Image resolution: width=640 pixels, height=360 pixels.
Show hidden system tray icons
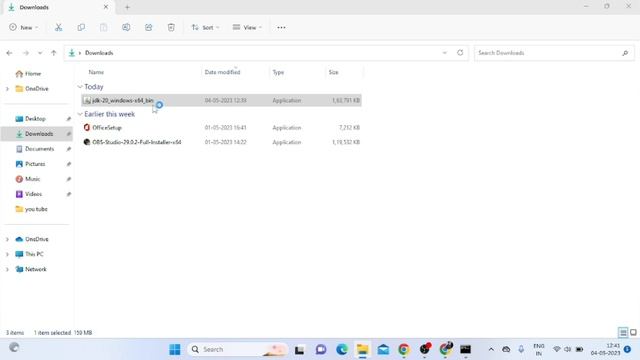click(491, 349)
